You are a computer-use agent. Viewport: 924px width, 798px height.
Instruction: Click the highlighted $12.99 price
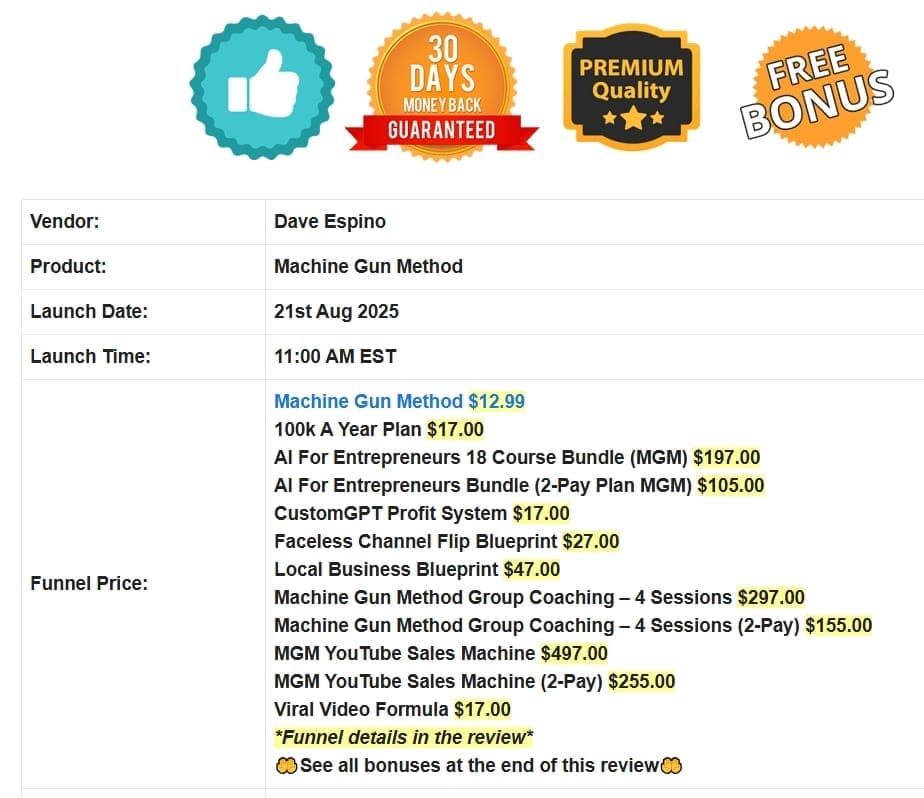coord(497,401)
